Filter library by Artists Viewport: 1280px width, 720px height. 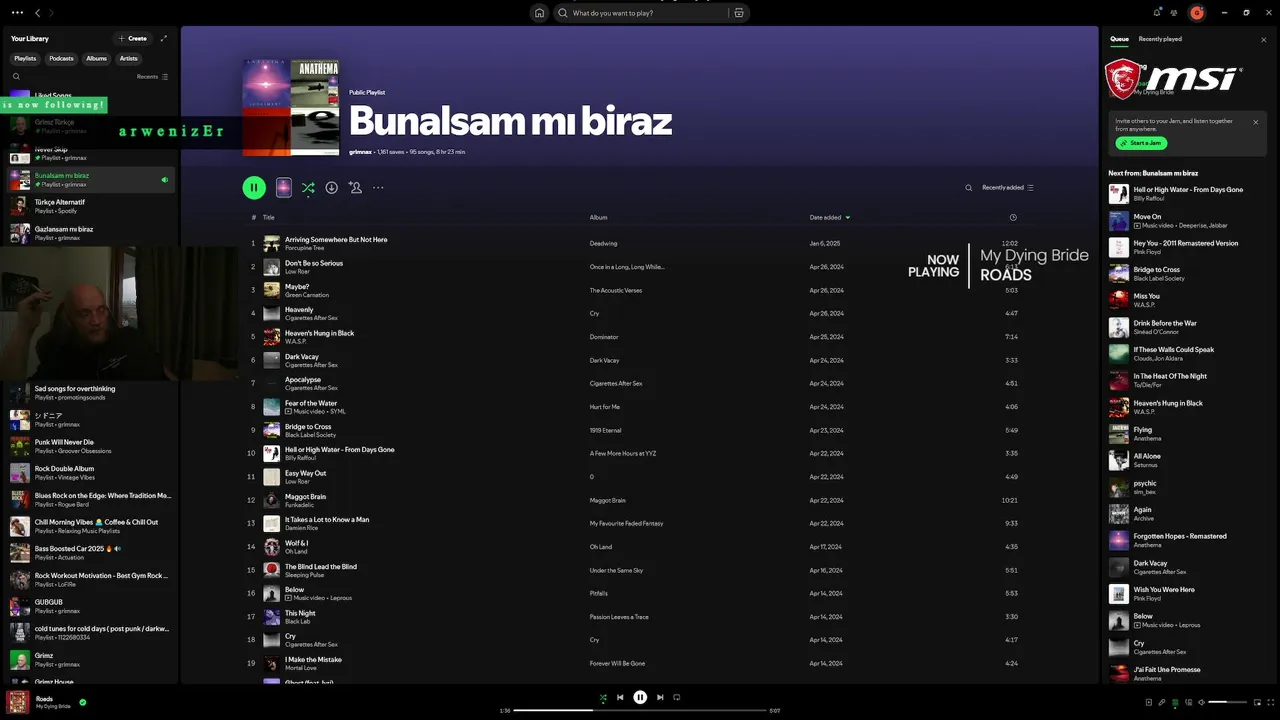[x=129, y=58]
